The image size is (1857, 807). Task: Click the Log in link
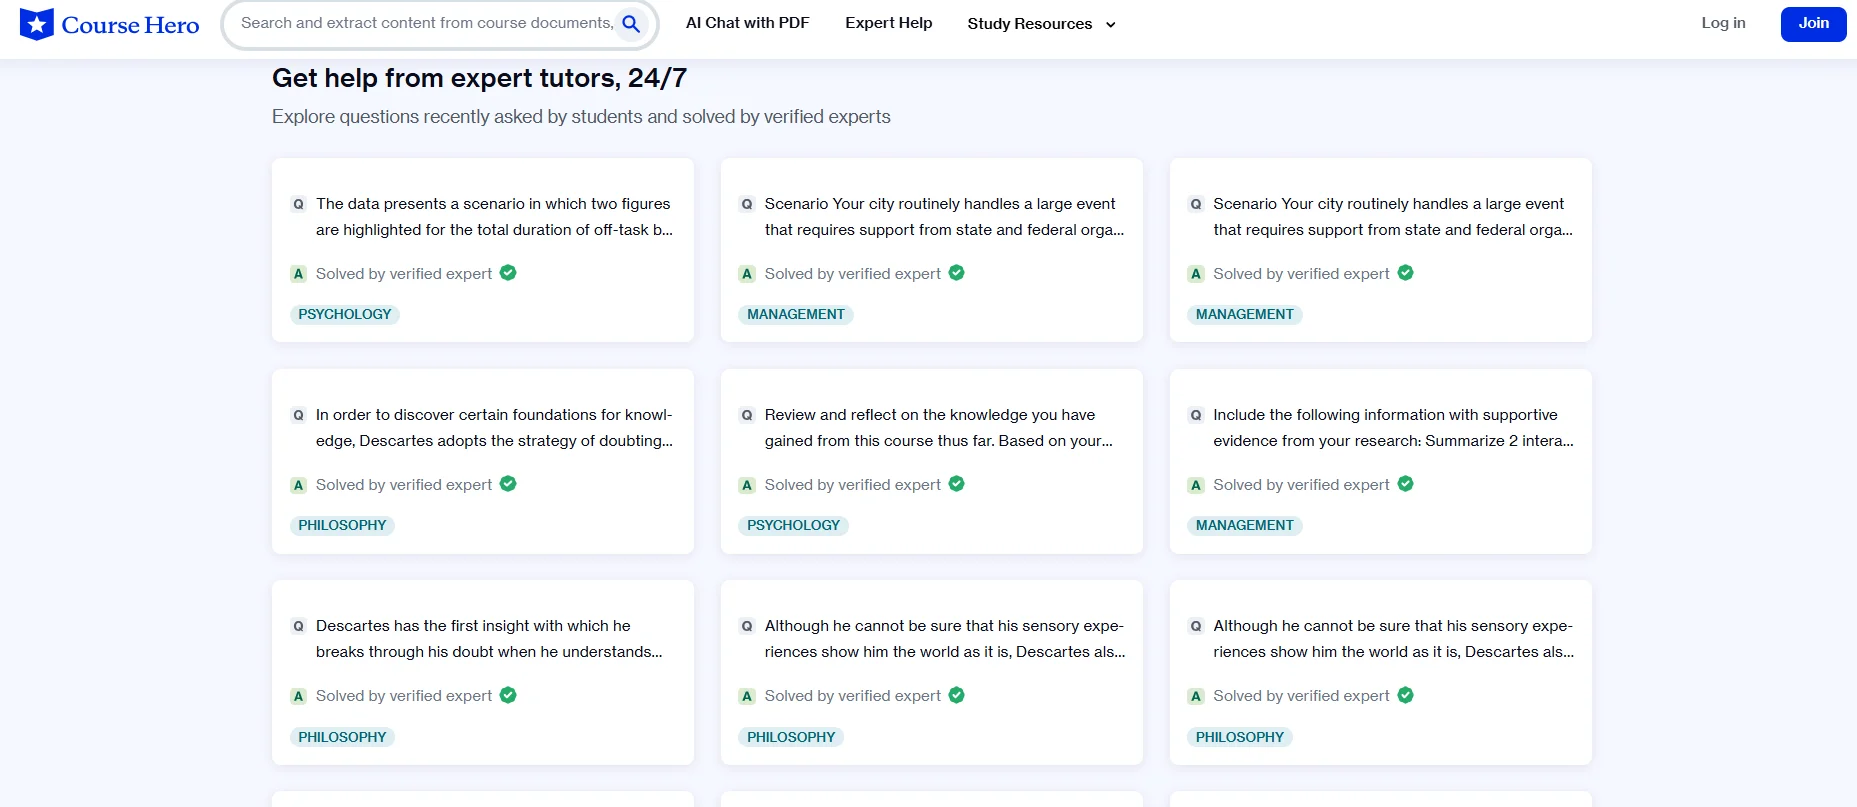click(1723, 23)
